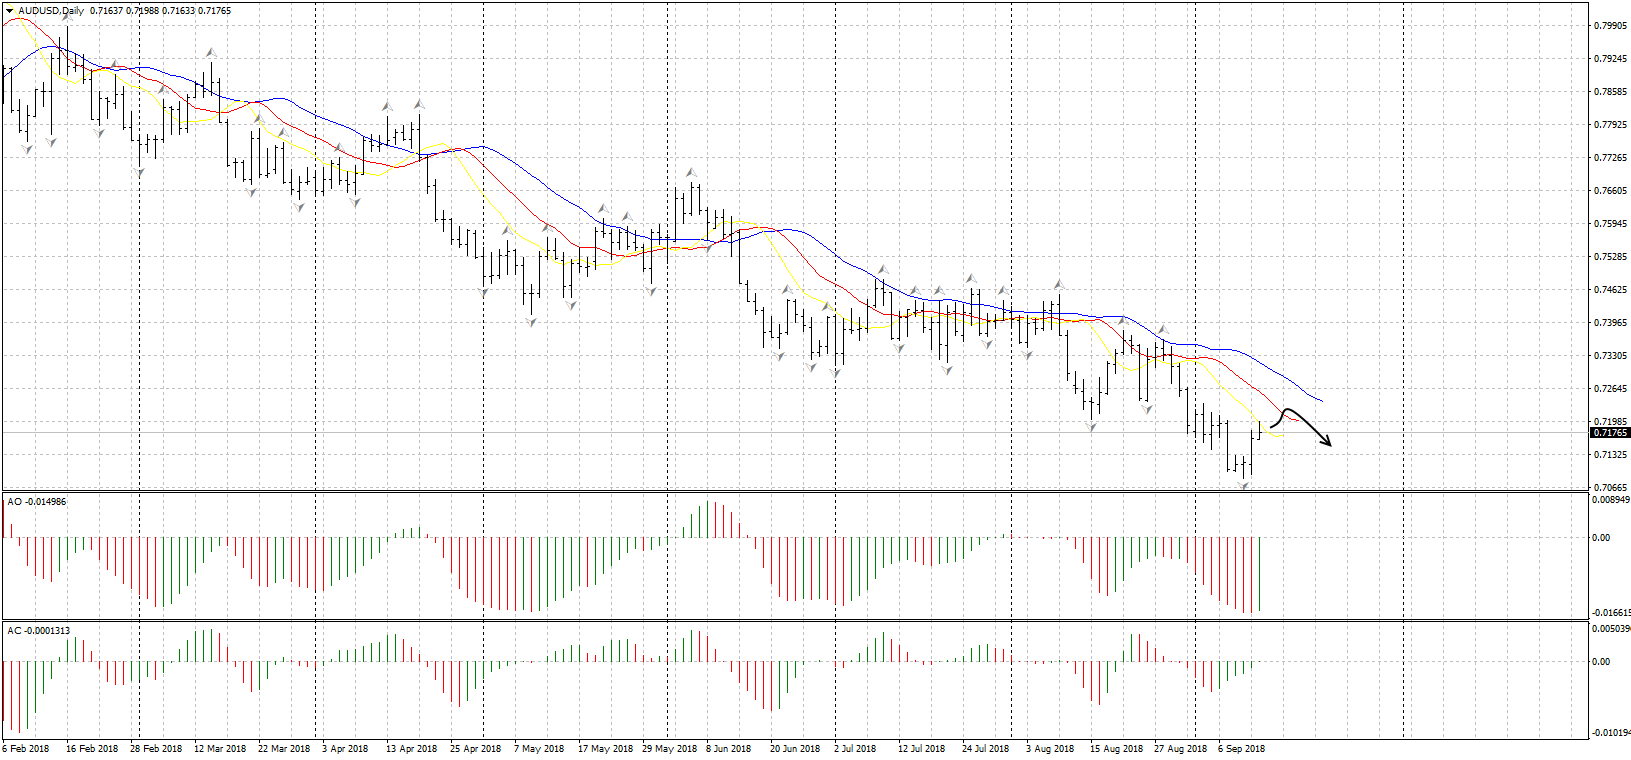
Task: Open the dropdown triangle beside AUDUSD,Daily
Action: [x=9, y=11]
